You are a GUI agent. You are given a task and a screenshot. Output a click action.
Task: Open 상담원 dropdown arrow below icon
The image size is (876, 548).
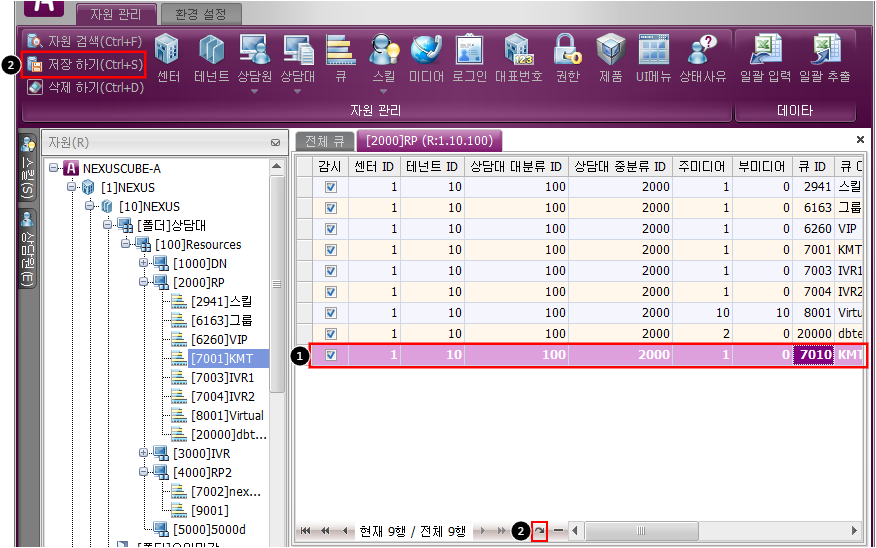coord(254,91)
